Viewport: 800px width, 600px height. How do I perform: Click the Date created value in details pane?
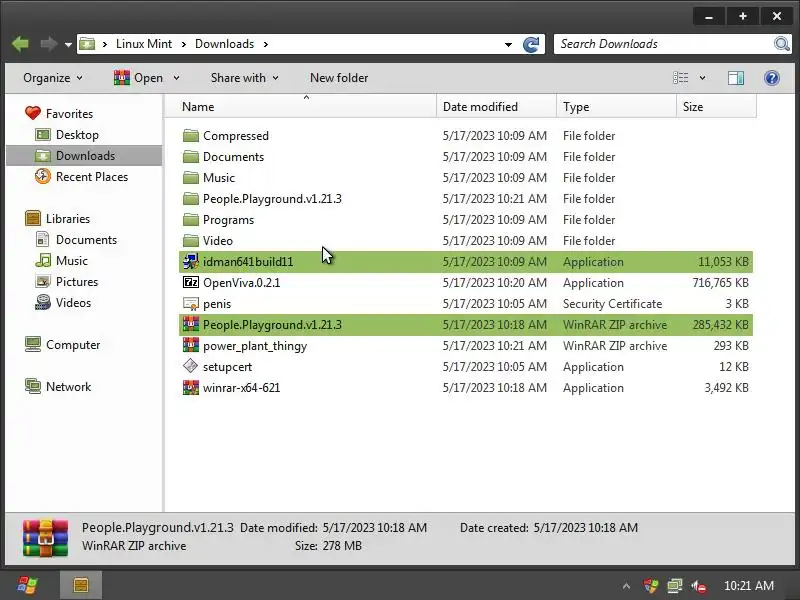click(586, 528)
